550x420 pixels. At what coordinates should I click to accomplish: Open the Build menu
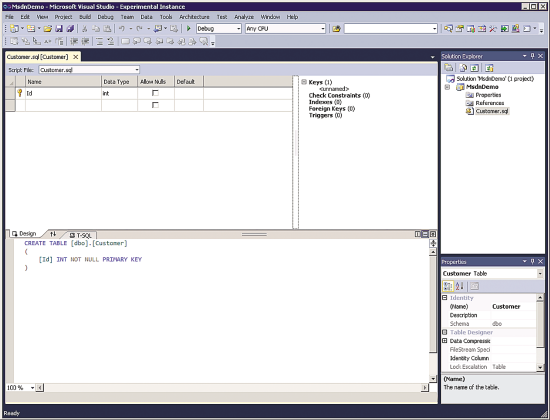(85, 17)
